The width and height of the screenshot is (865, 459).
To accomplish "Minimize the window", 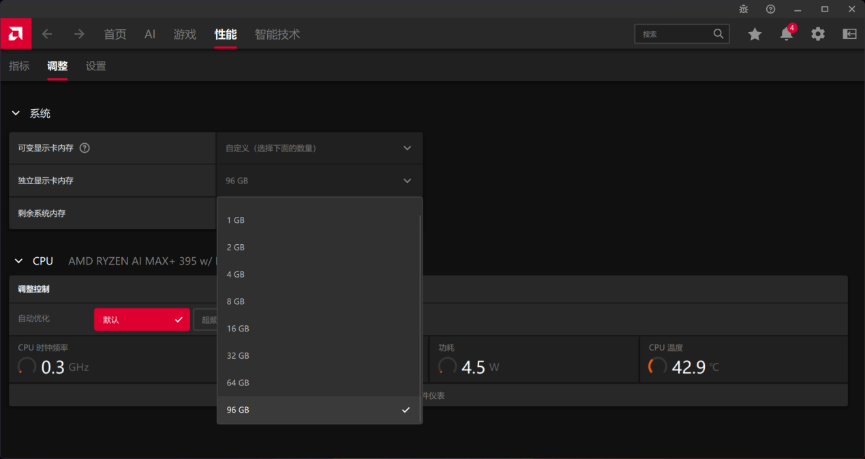I will coord(798,9).
